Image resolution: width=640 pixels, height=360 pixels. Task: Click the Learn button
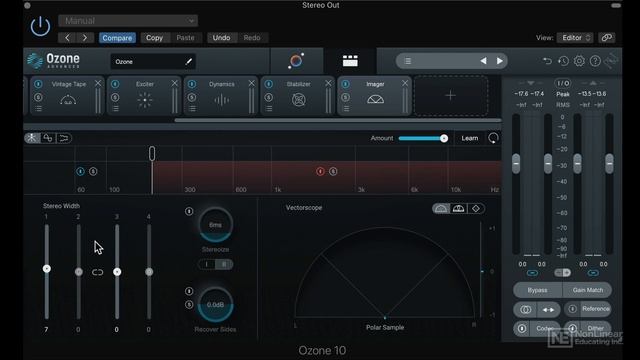[469, 138]
